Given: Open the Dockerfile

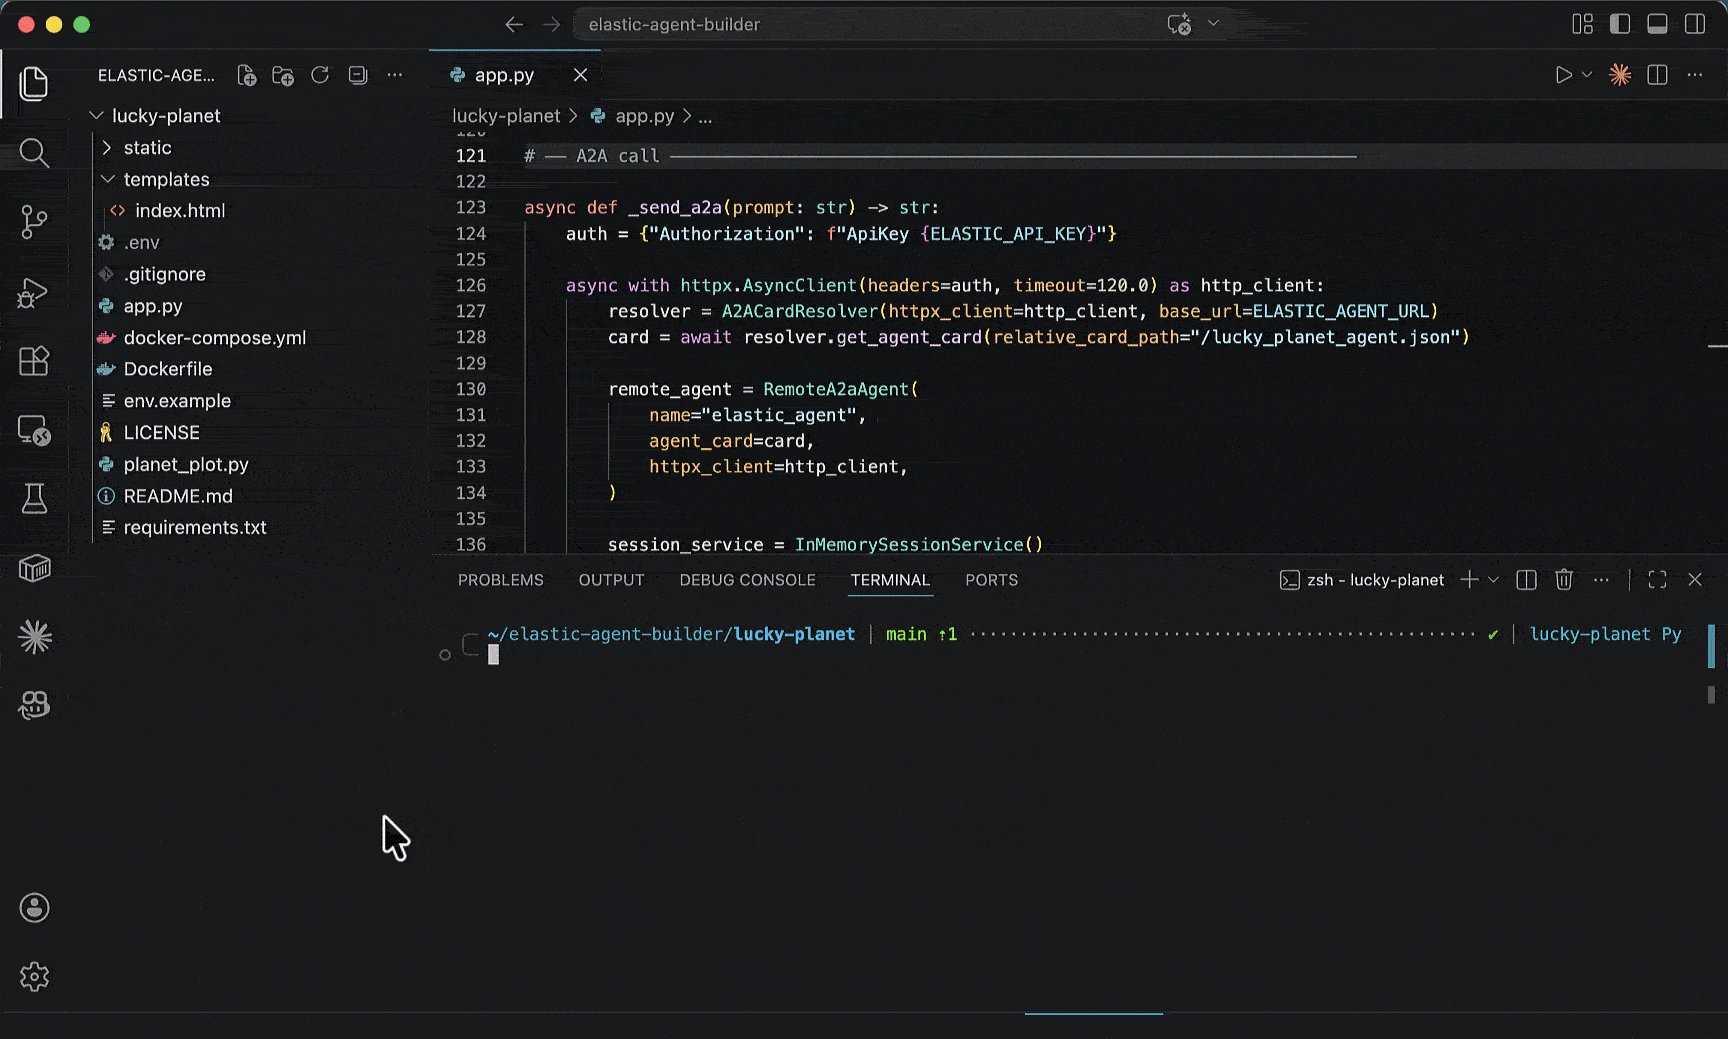Looking at the screenshot, I should [167, 369].
